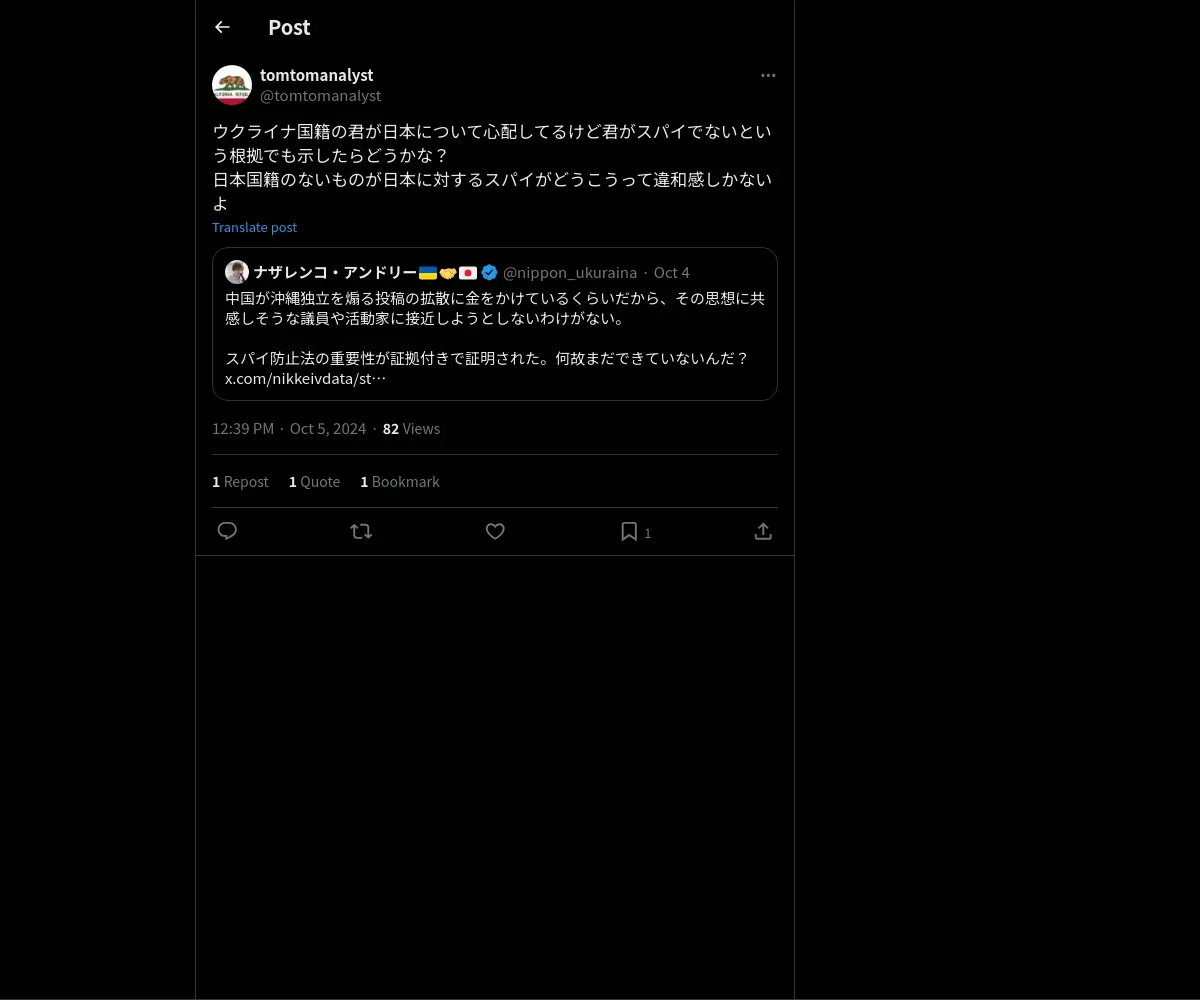Viewport: 1200px width, 1000px height.
Task: Click the blue verified badge in quote
Action: click(x=489, y=272)
